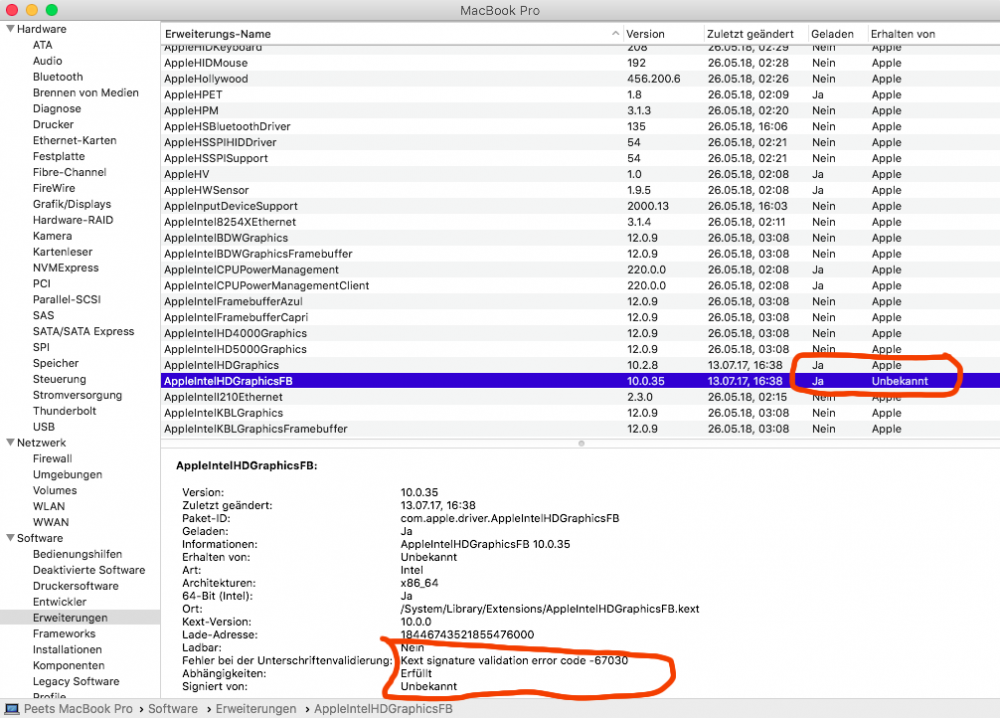Click Software in the bottom path bar
Image resolution: width=1000 pixels, height=718 pixels.
coord(173,708)
